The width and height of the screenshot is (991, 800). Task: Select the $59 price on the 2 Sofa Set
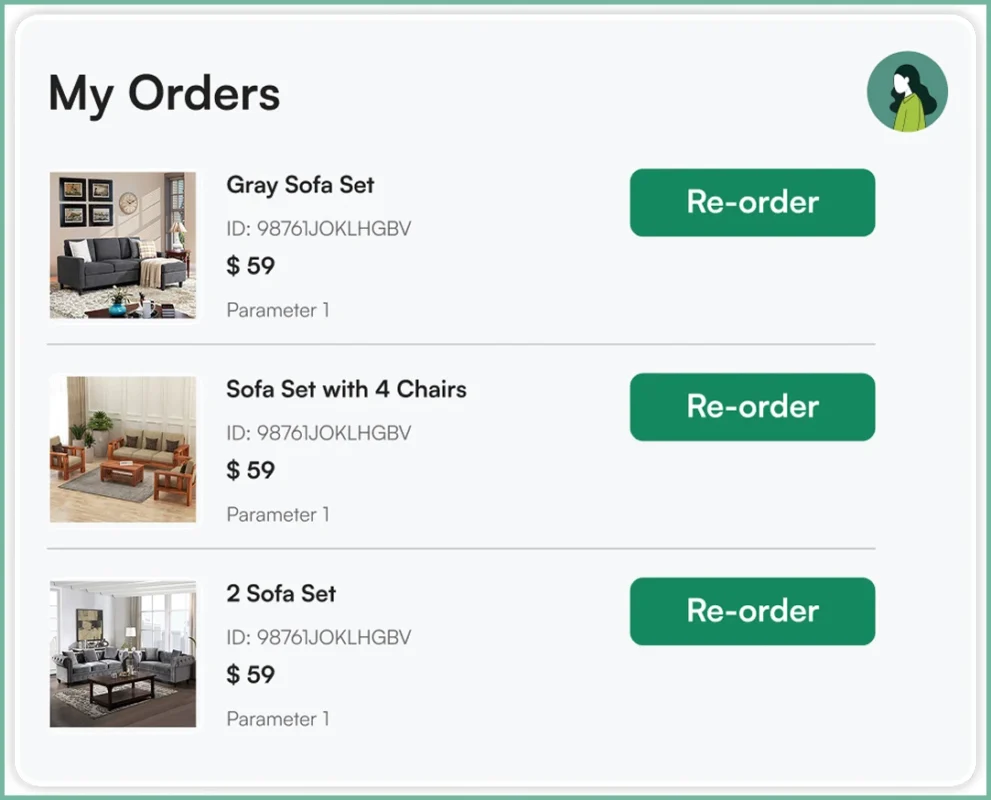click(250, 675)
